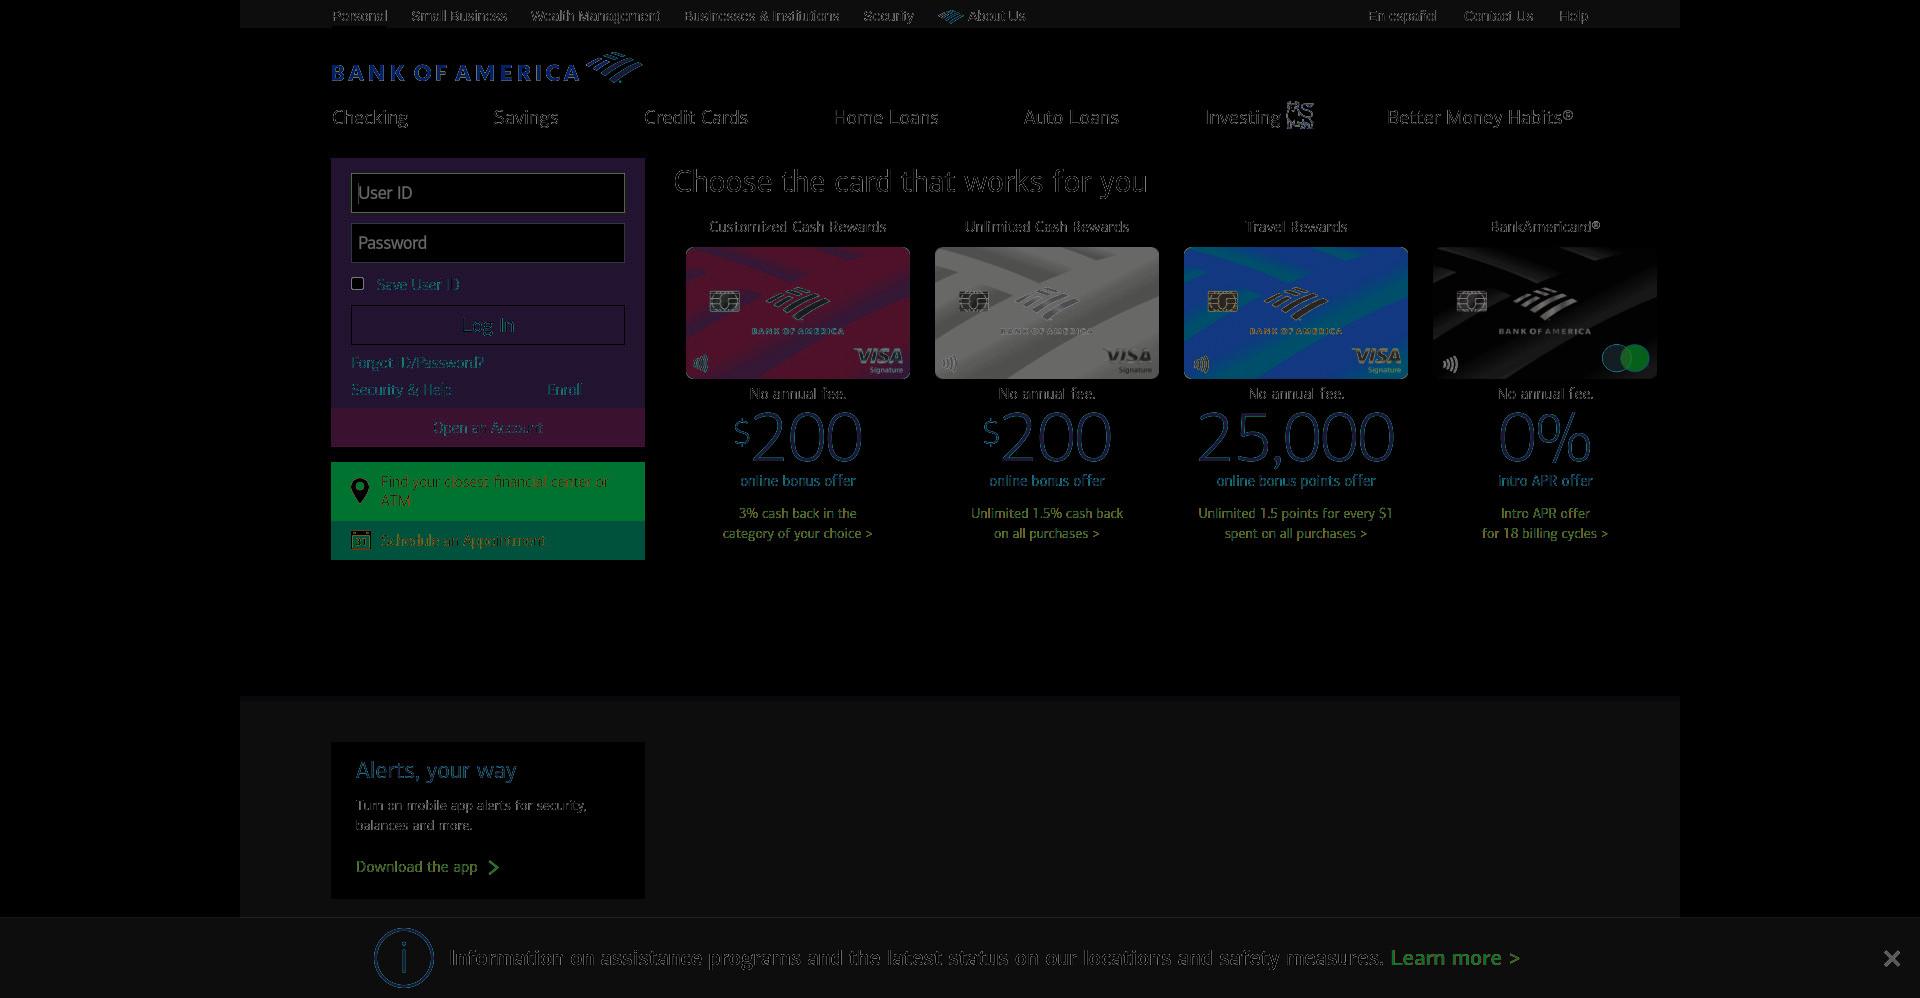Click the Log In button
This screenshot has height=998, width=1920.
(488, 325)
